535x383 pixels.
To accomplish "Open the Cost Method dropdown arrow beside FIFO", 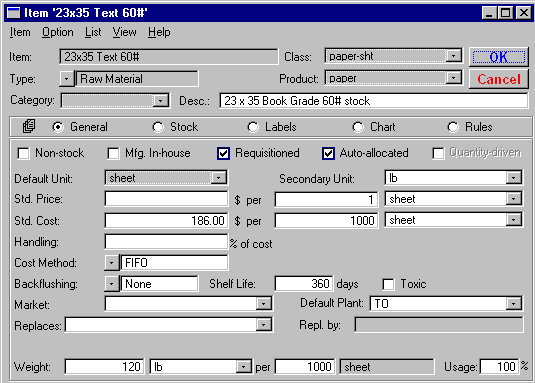I will [x=112, y=263].
